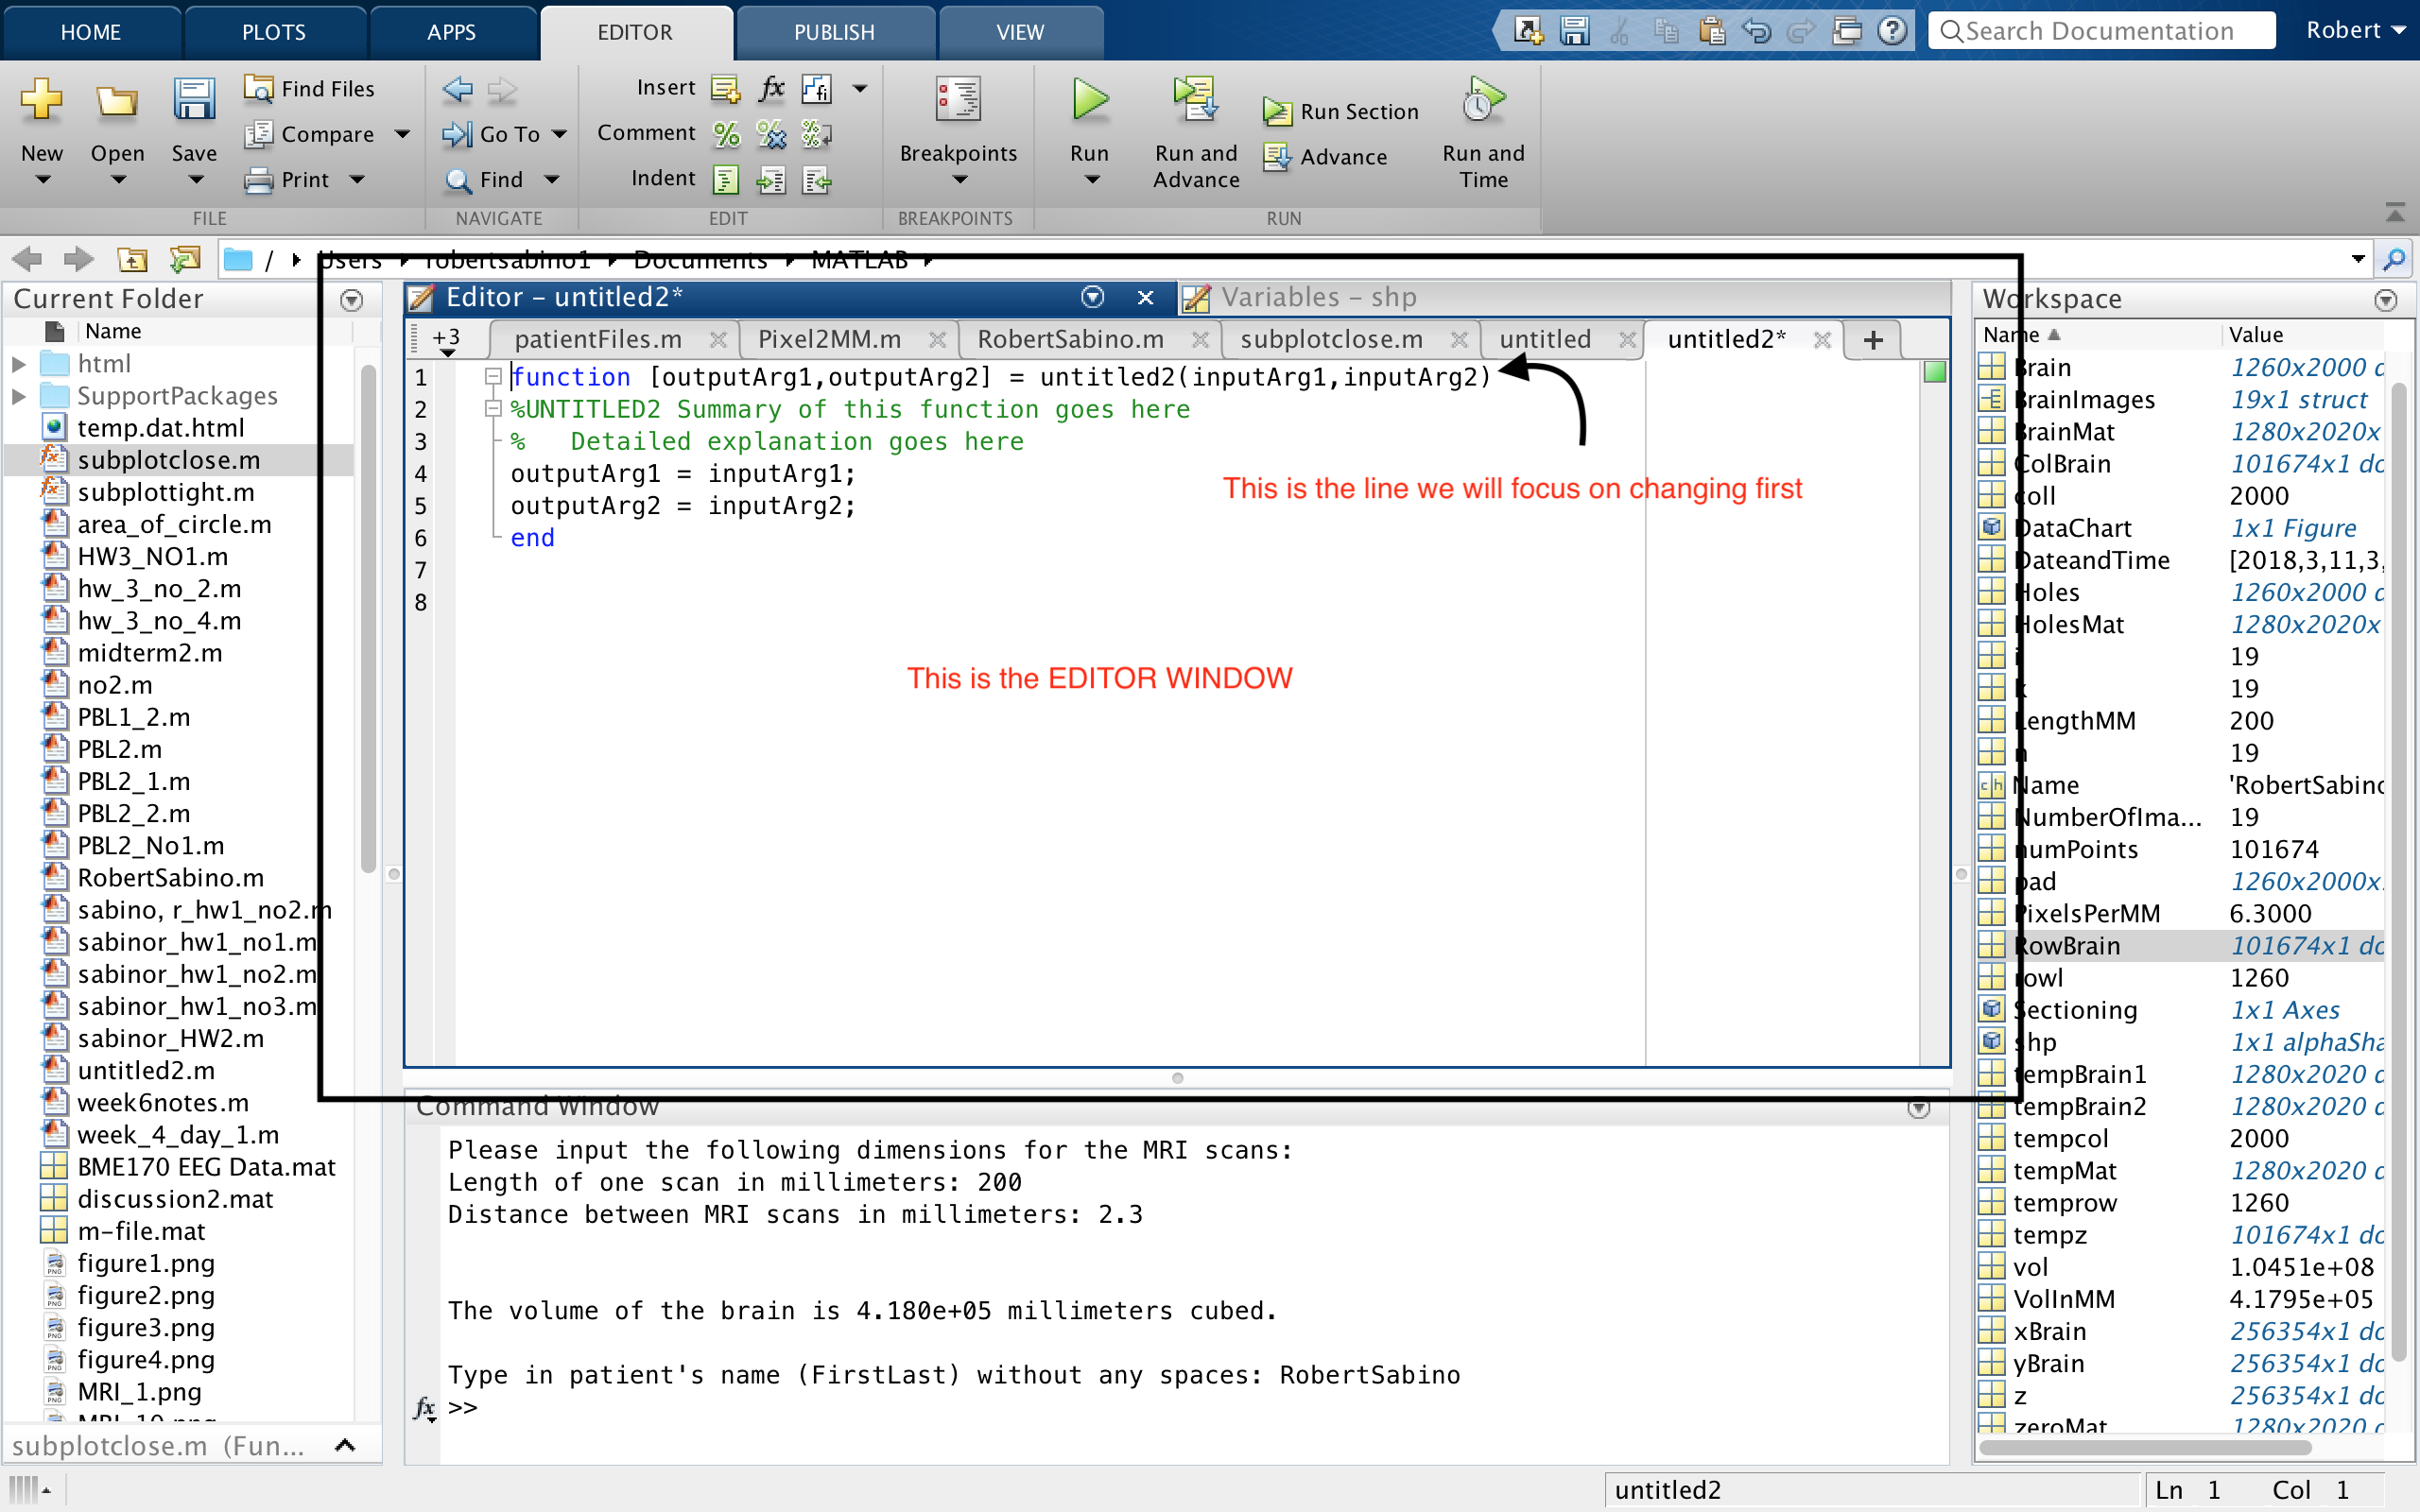
Task: Open Workspace panel actions menu
Action: (x=2386, y=300)
